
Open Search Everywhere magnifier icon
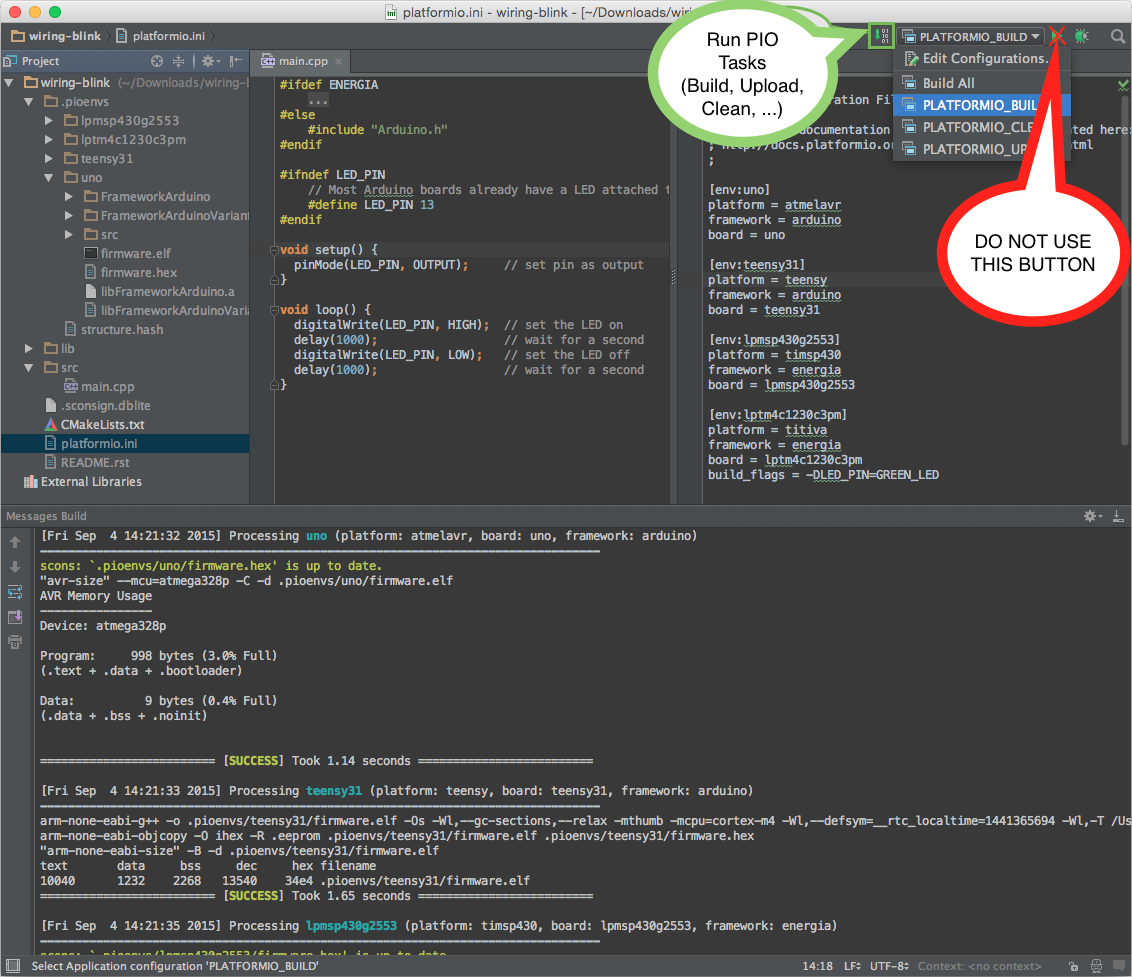(1118, 36)
